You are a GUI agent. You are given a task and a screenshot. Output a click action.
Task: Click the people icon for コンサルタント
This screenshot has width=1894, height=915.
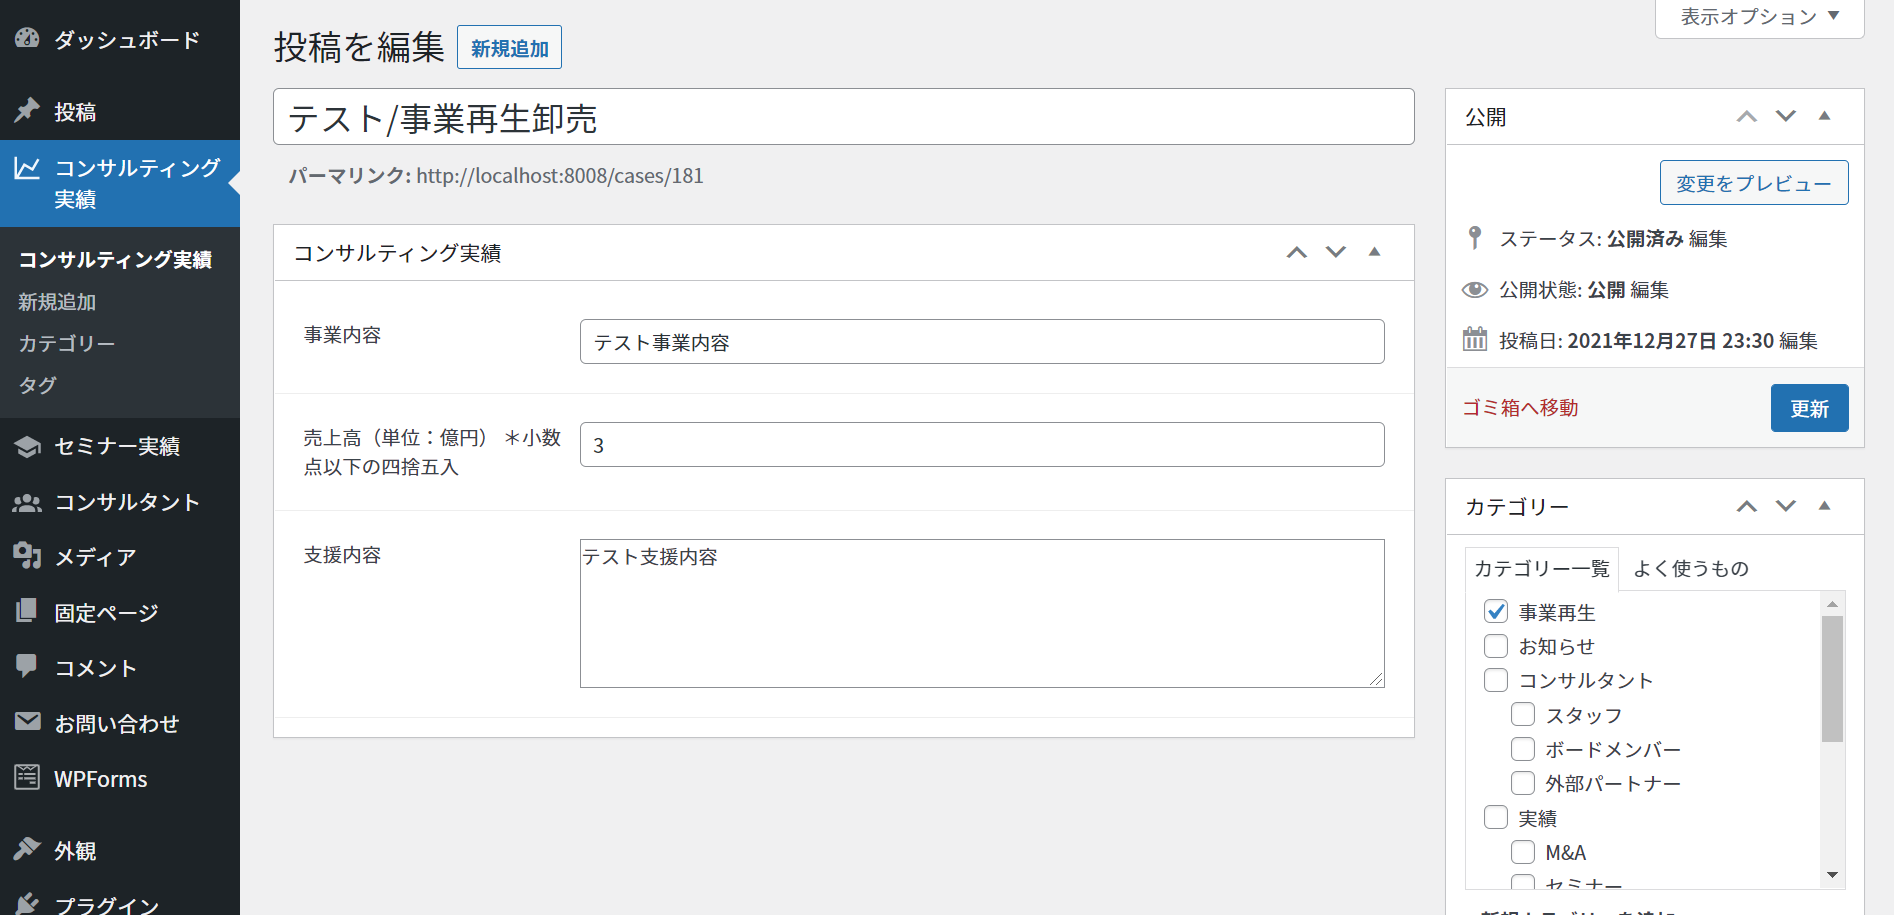(27, 502)
